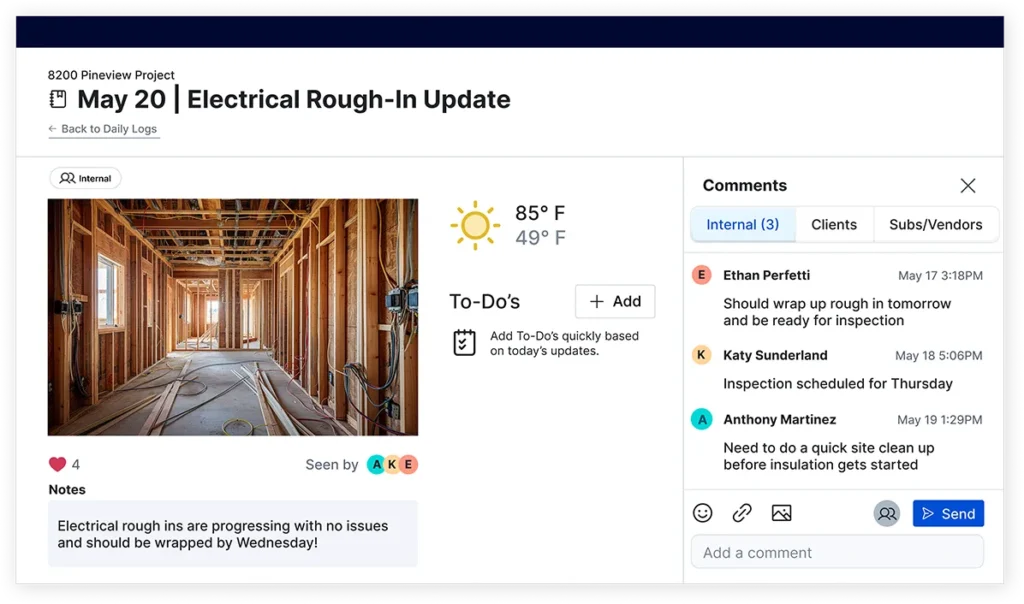The height and width of the screenshot is (604, 1024).
Task: Click seen-by avatar K
Action: click(x=392, y=464)
